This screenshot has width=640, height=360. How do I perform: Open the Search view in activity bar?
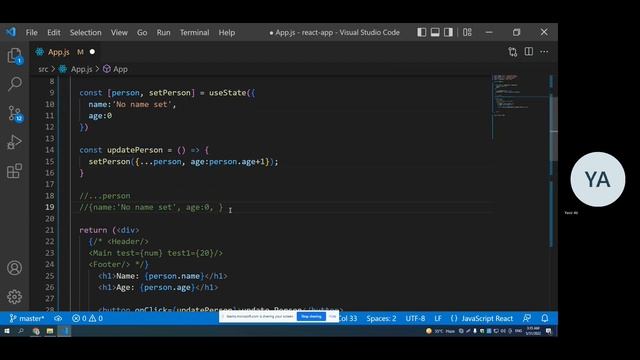(15, 84)
